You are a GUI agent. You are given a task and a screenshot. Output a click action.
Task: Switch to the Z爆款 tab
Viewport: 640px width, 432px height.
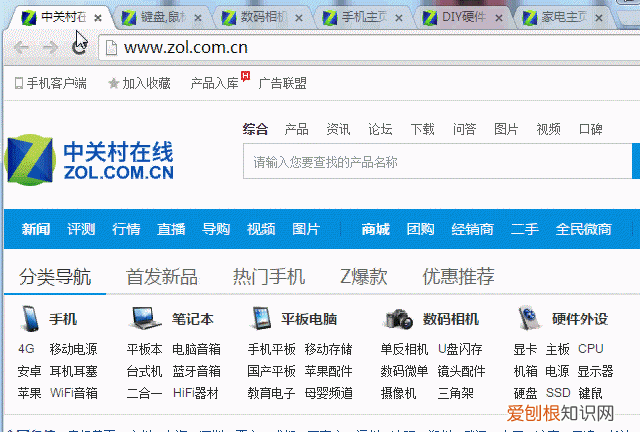pos(364,276)
